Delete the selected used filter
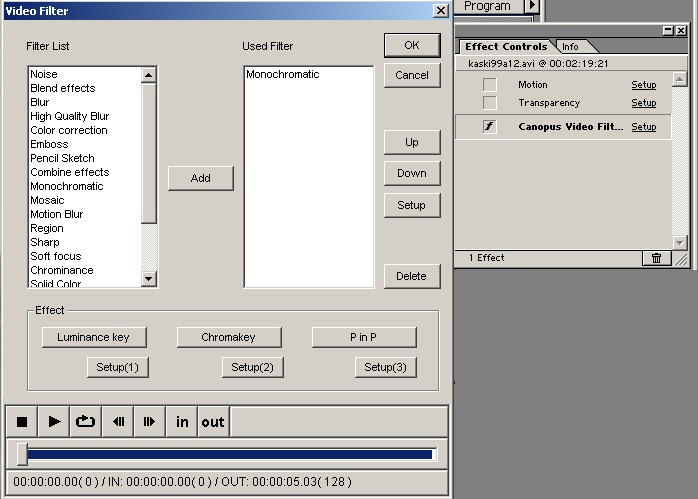 (412, 276)
